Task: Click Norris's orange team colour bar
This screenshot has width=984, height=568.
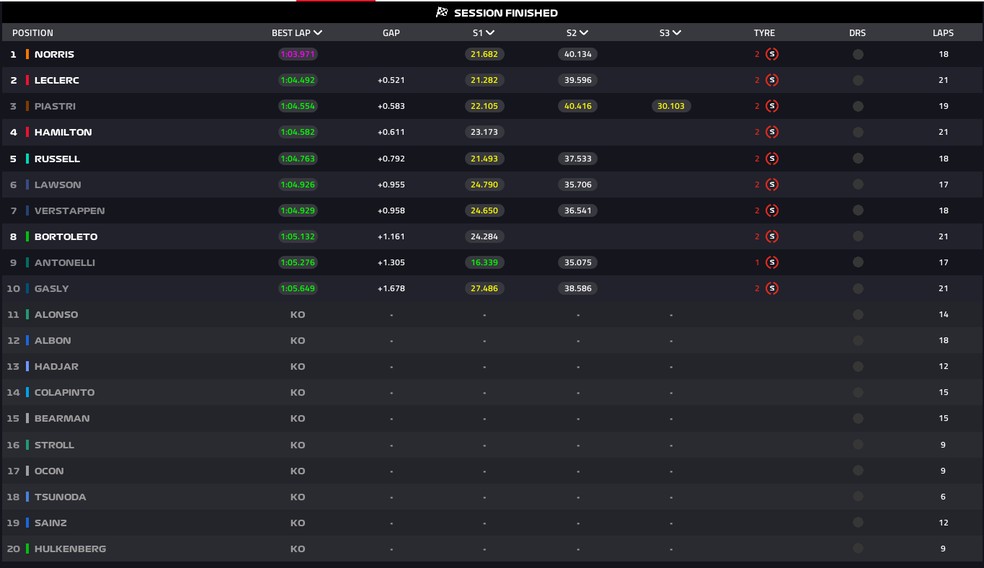Action: (x=27, y=55)
